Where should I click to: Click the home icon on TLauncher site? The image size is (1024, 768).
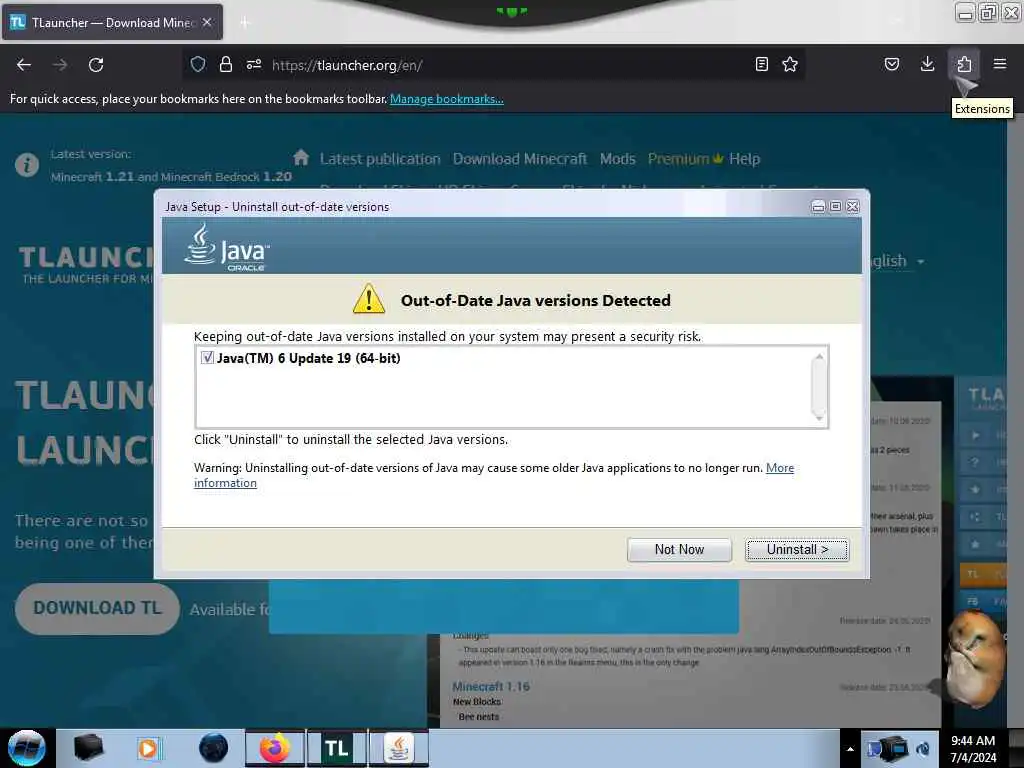click(301, 157)
